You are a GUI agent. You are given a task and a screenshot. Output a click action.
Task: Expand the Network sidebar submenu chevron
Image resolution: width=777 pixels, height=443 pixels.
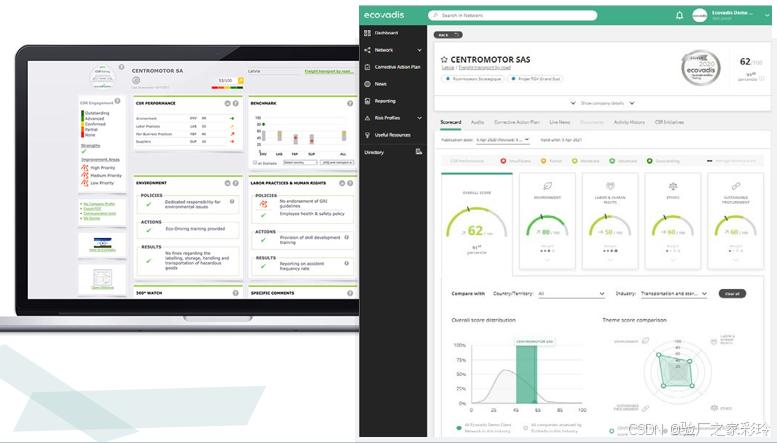[x=419, y=50]
